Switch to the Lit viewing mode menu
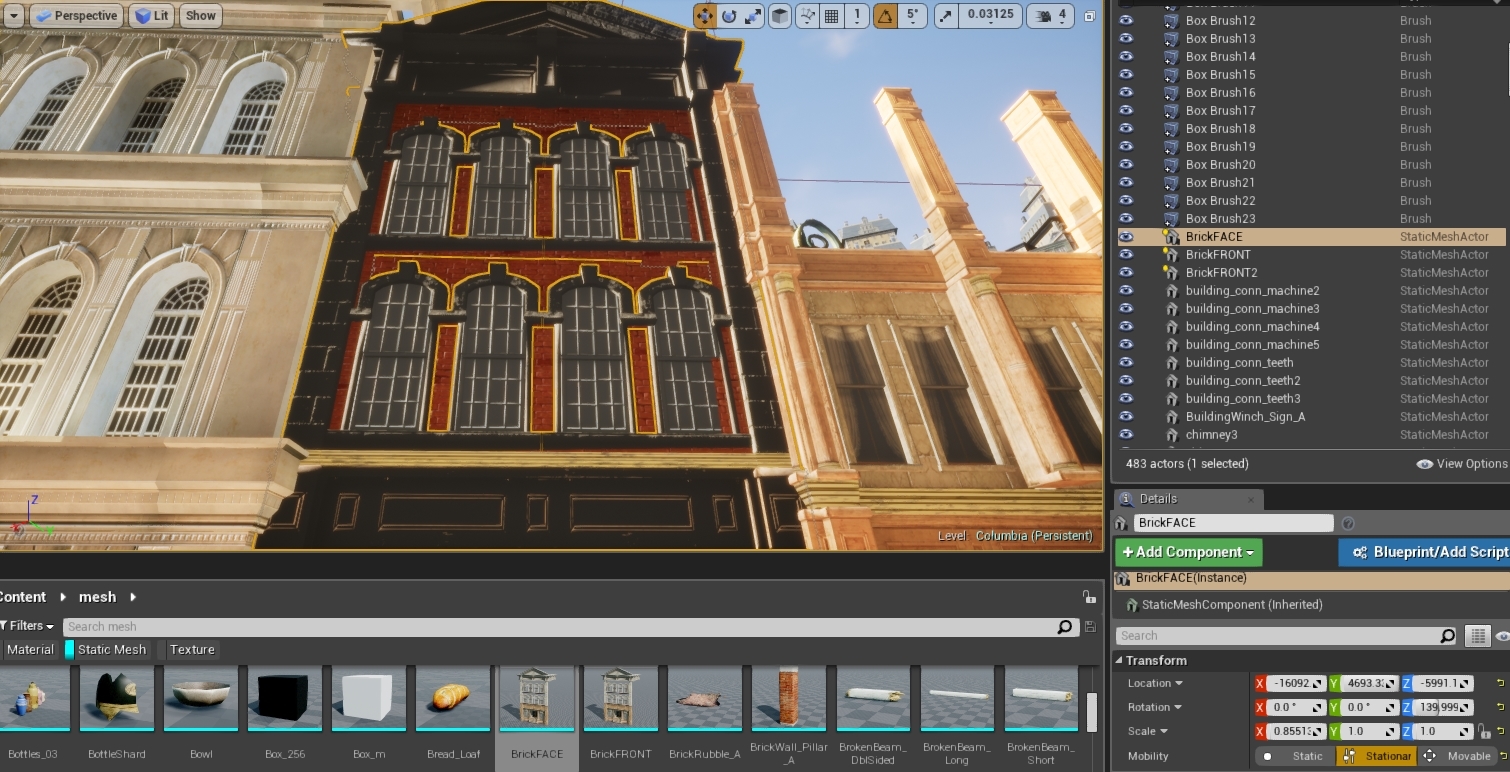The width and height of the screenshot is (1510, 772). pos(151,15)
